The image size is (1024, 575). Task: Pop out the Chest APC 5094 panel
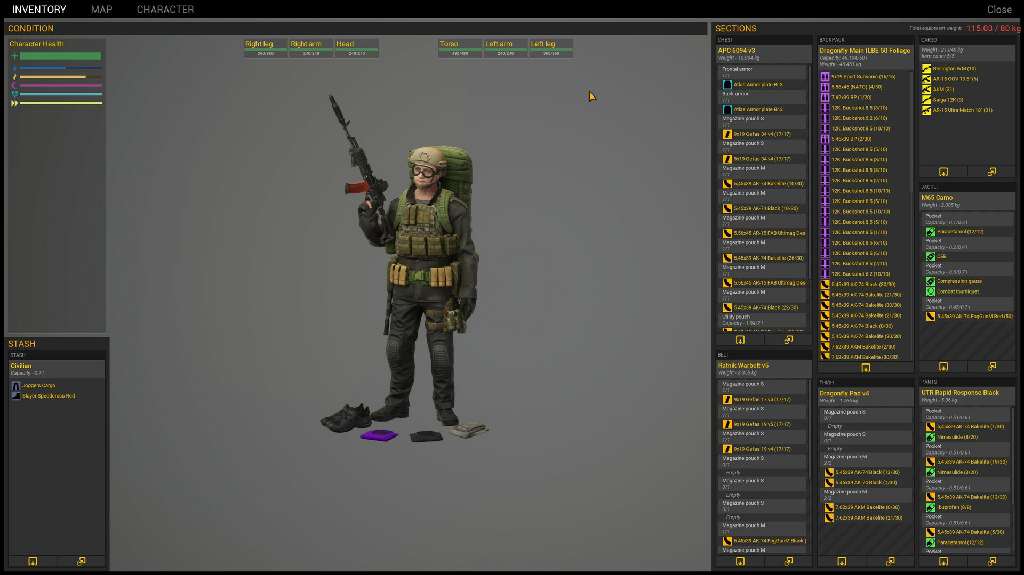788,340
